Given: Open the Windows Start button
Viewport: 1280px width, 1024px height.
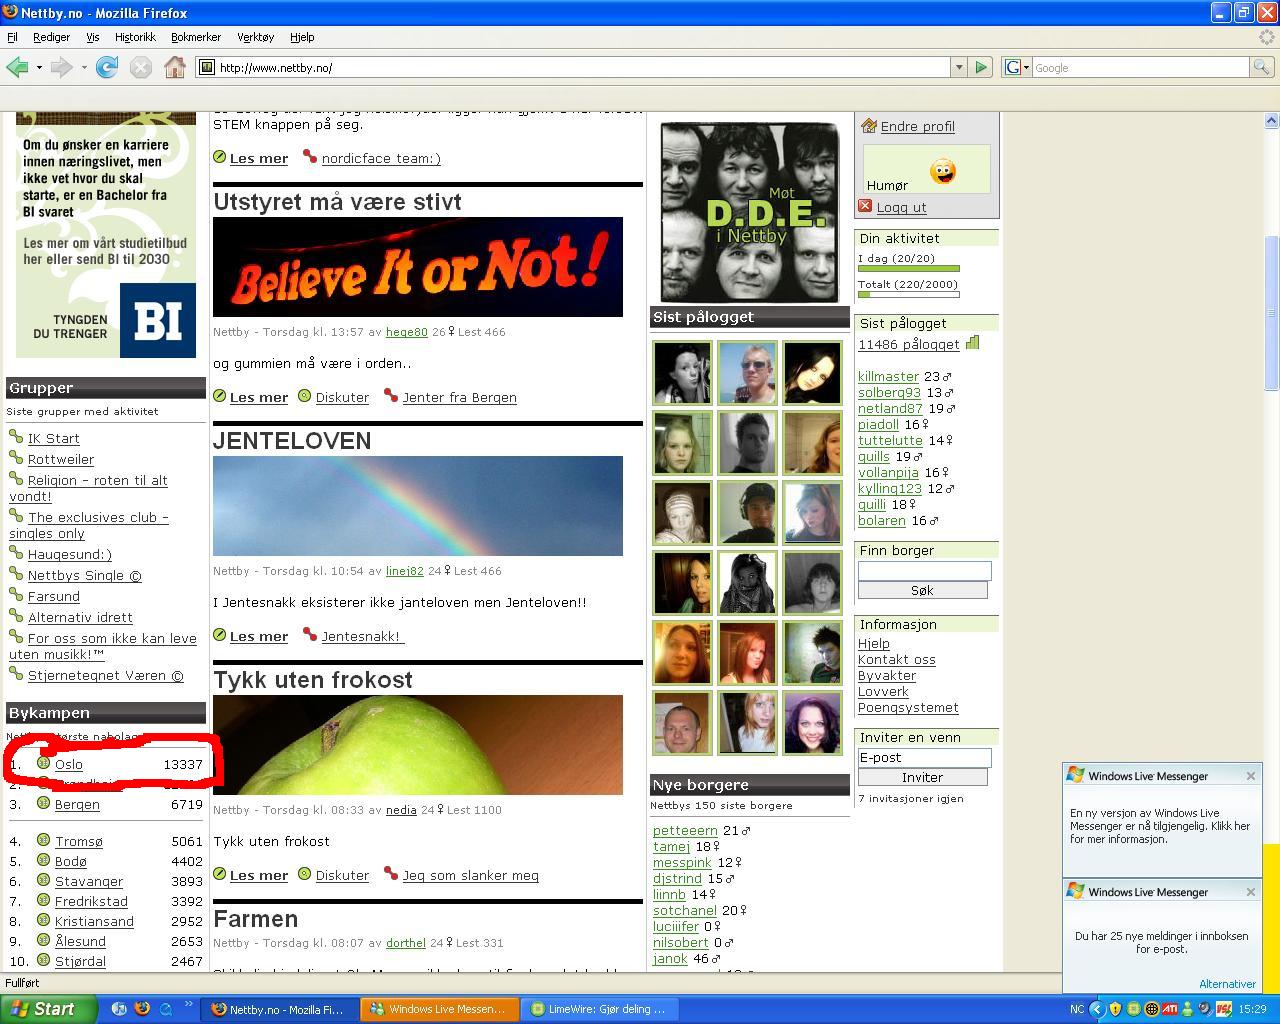Looking at the screenshot, I should (47, 1009).
